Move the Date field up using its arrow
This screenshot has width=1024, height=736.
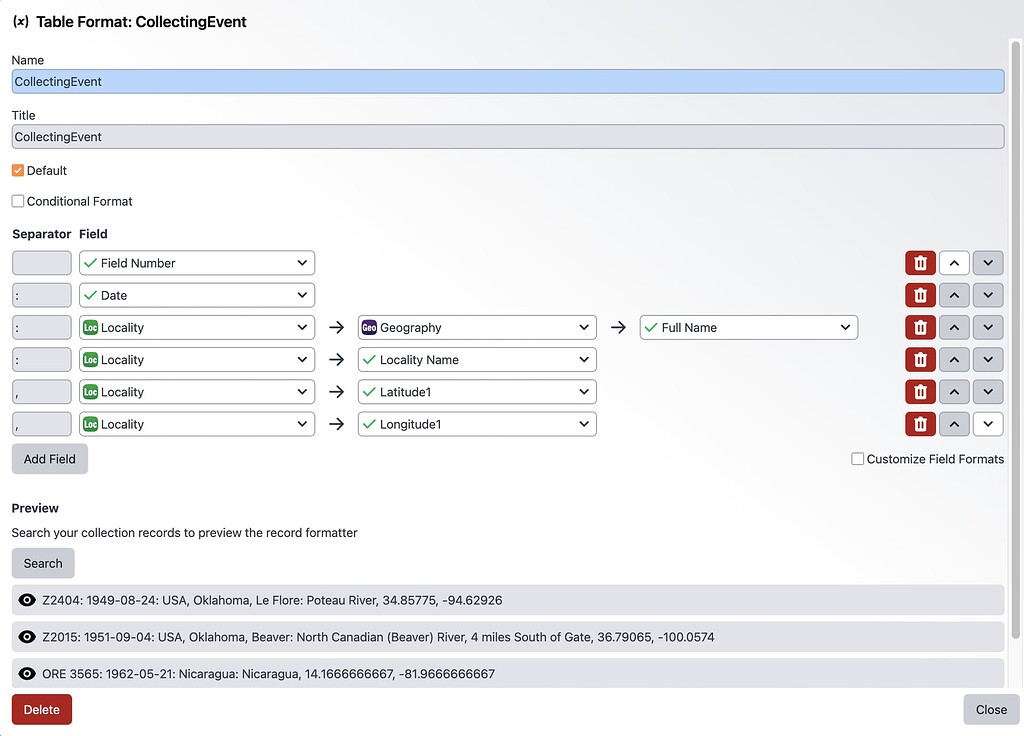pyautogui.click(x=954, y=294)
